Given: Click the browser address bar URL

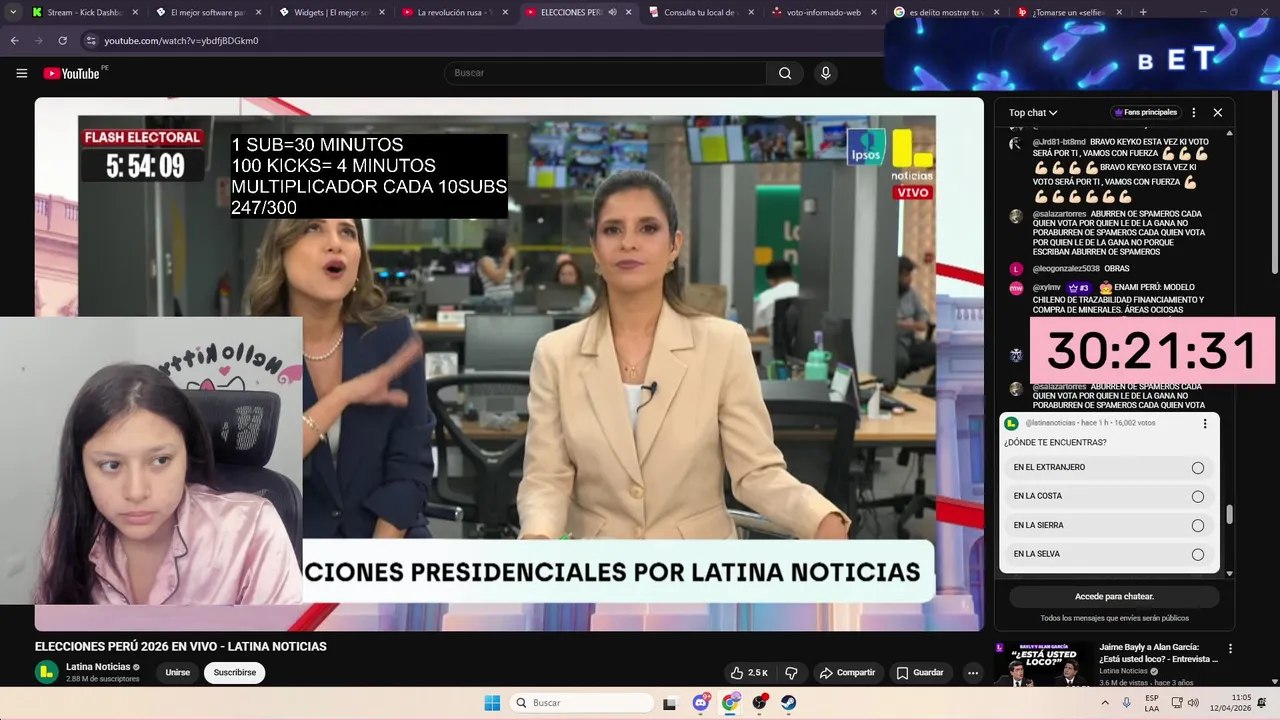Looking at the screenshot, I should (x=181, y=41).
